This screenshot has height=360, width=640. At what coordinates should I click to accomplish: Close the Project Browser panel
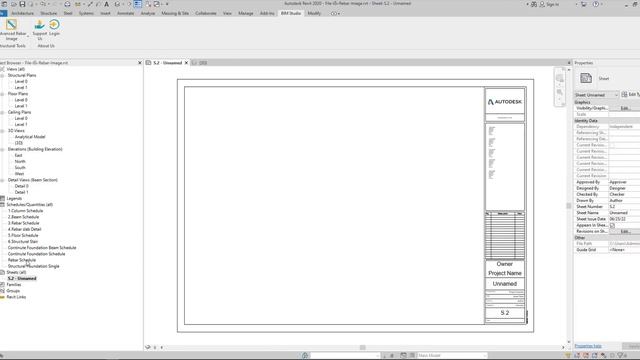pyautogui.click(x=140, y=63)
